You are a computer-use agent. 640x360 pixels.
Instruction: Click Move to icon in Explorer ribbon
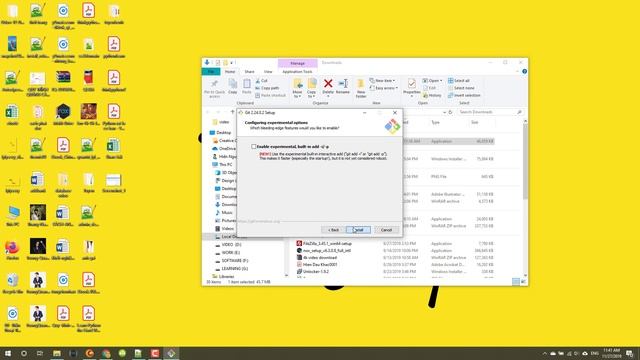[x=298, y=88]
